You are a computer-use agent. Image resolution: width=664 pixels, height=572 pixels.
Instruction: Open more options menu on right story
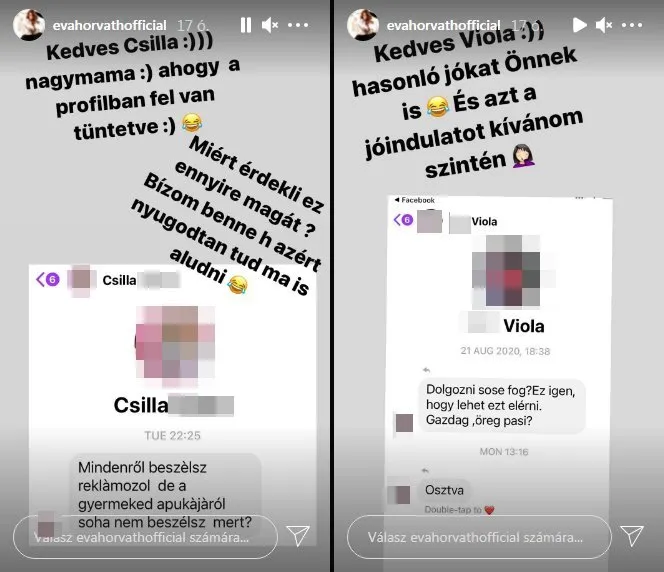pyautogui.click(x=632, y=25)
